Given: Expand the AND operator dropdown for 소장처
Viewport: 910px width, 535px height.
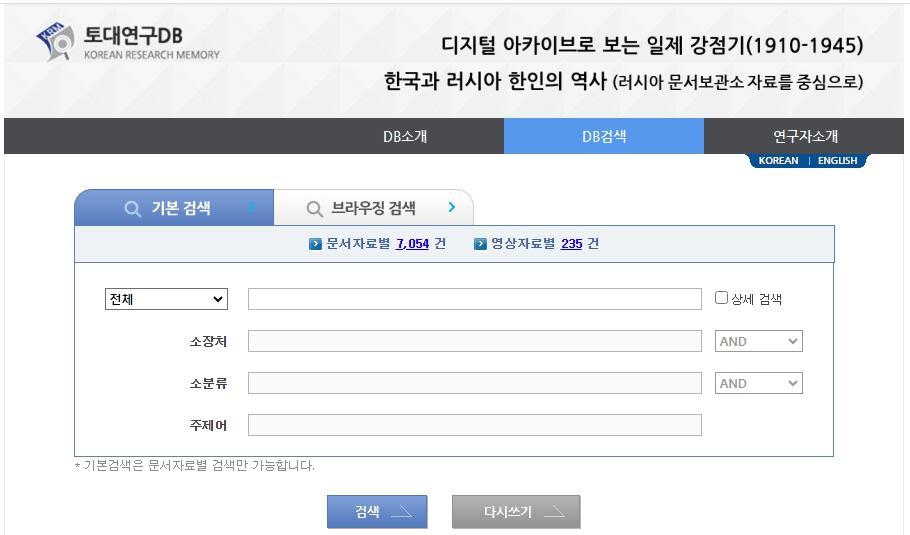Looking at the screenshot, I should click(x=759, y=341).
